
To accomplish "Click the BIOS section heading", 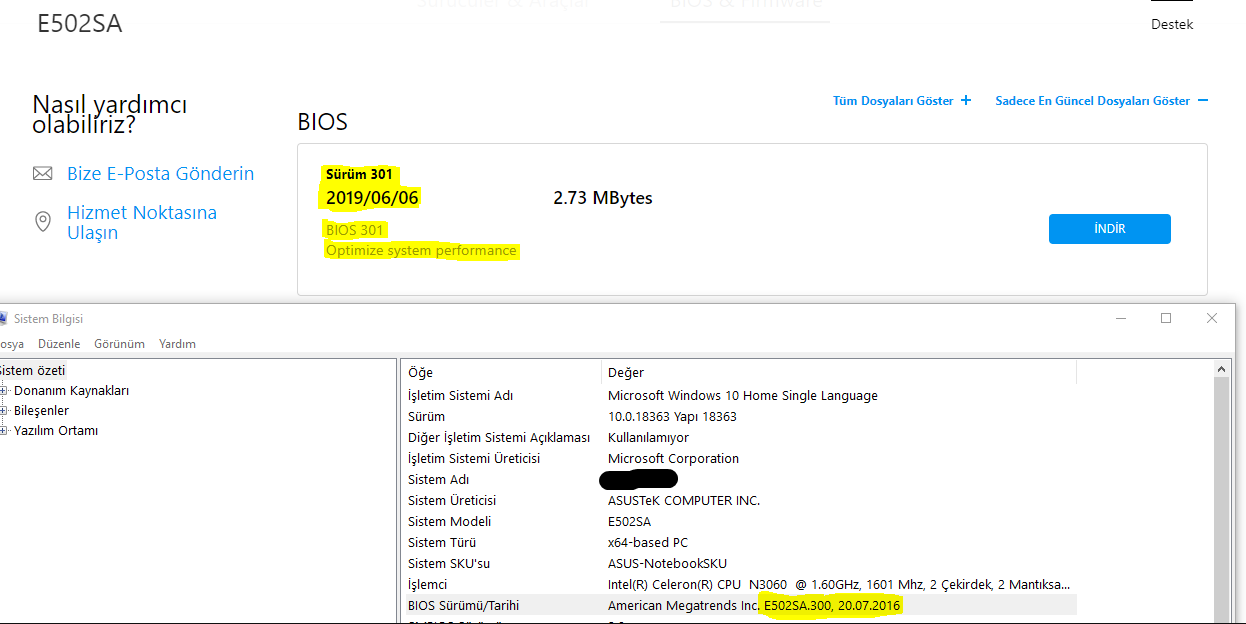I will coord(323,123).
